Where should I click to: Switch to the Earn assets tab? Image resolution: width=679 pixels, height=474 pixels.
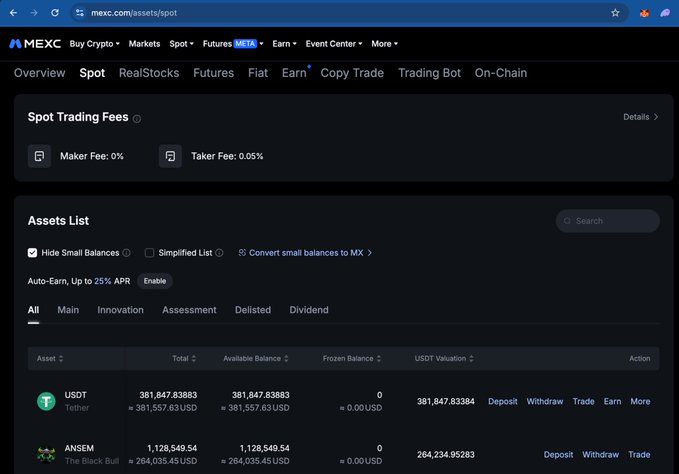(294, 73)
